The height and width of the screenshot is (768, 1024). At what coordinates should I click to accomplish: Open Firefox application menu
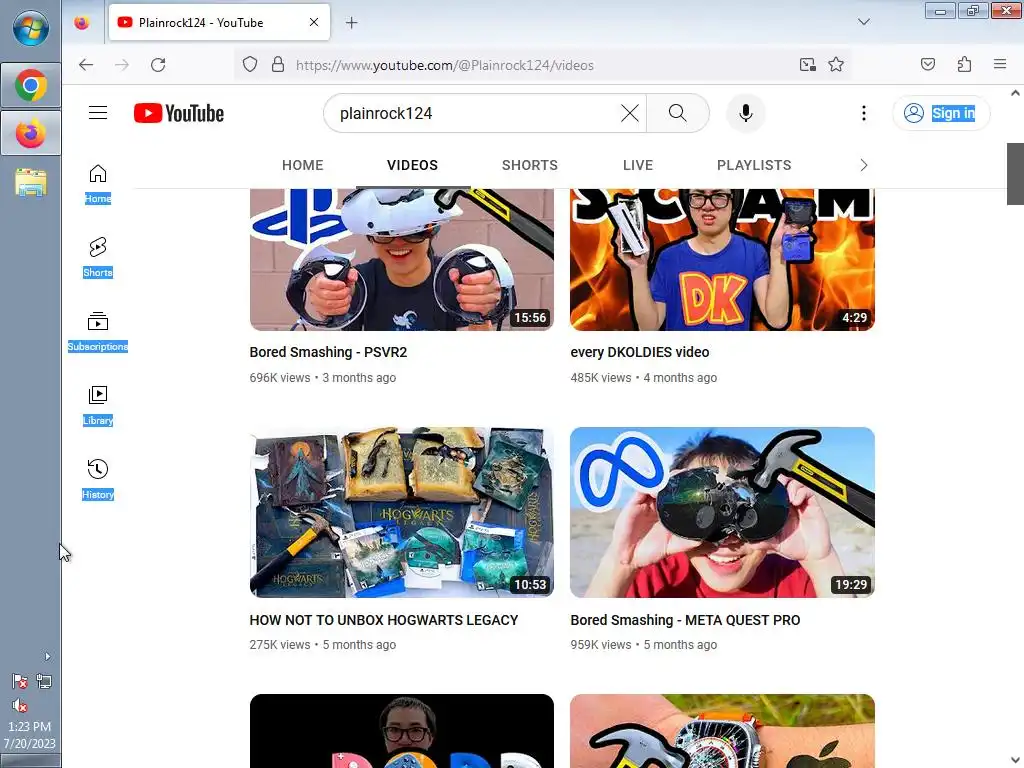[999, 64]
